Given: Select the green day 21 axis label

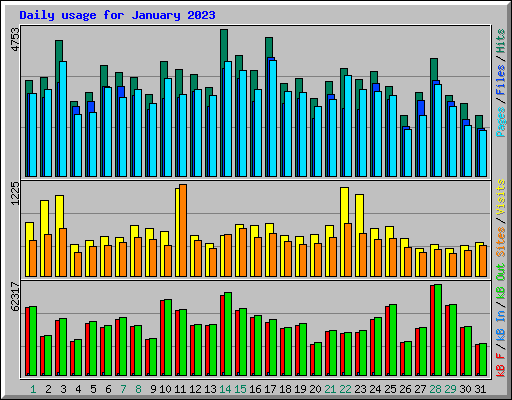Looking at the screenshot, I should click(x=330, y=389).
